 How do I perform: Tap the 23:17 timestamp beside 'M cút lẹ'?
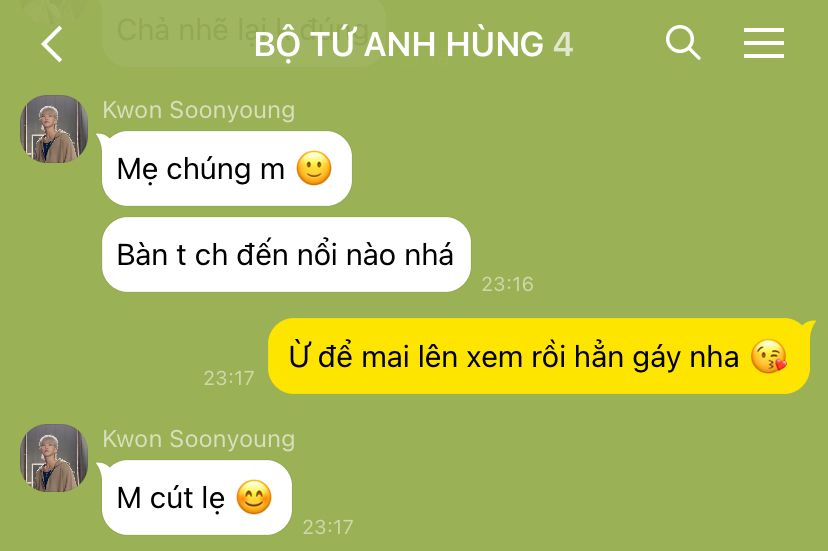pyautogui.click(x=328, y=527)
